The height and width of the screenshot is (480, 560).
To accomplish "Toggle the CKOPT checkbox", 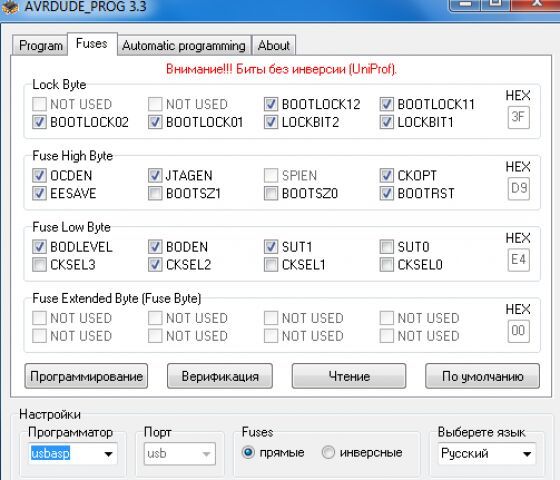I will pos(386,175).
